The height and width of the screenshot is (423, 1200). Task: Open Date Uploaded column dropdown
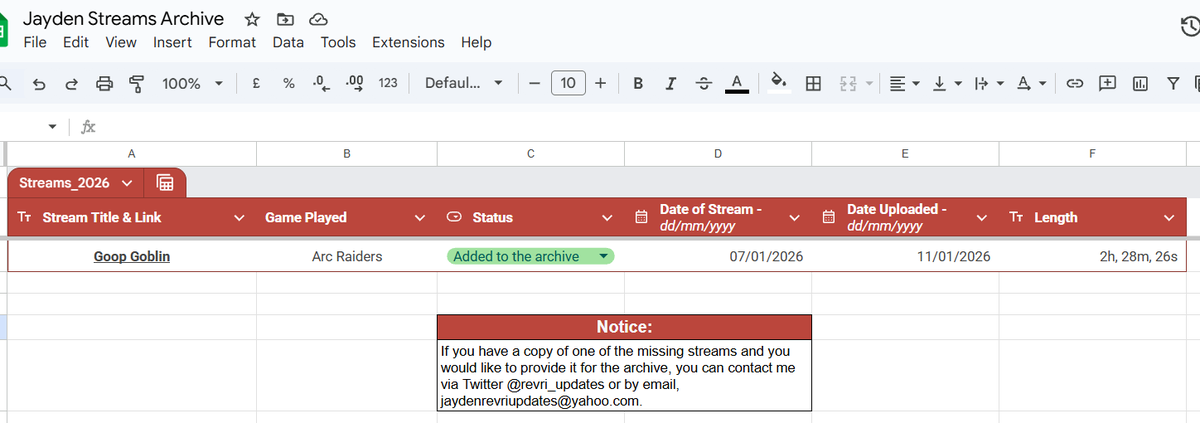[981, 217]
